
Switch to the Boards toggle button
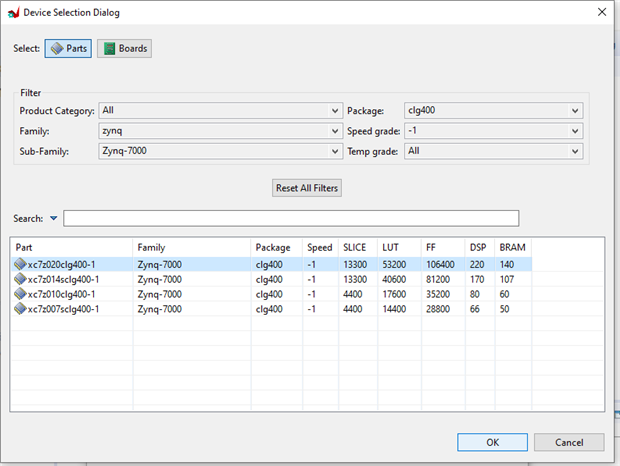point(124,48)
